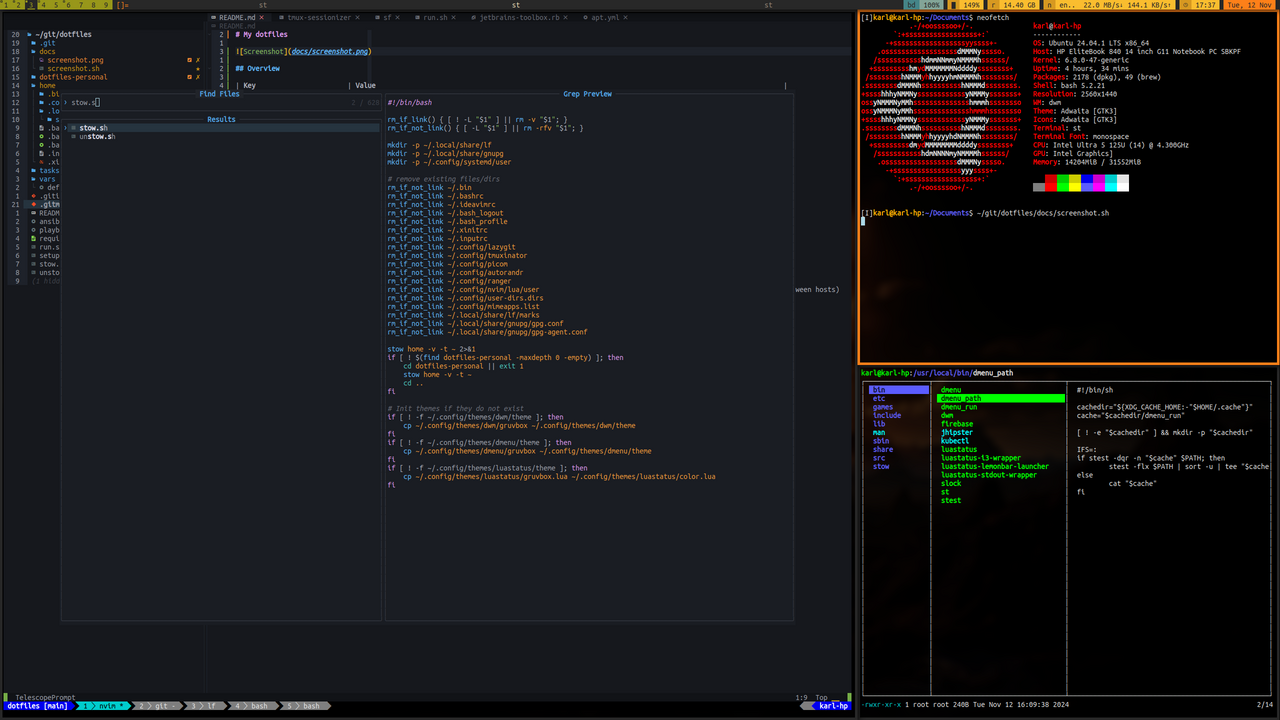Close the sf buffer tab
This screenshot has width=1280, height=720.
pyautogui.click(x=398, y=17)
